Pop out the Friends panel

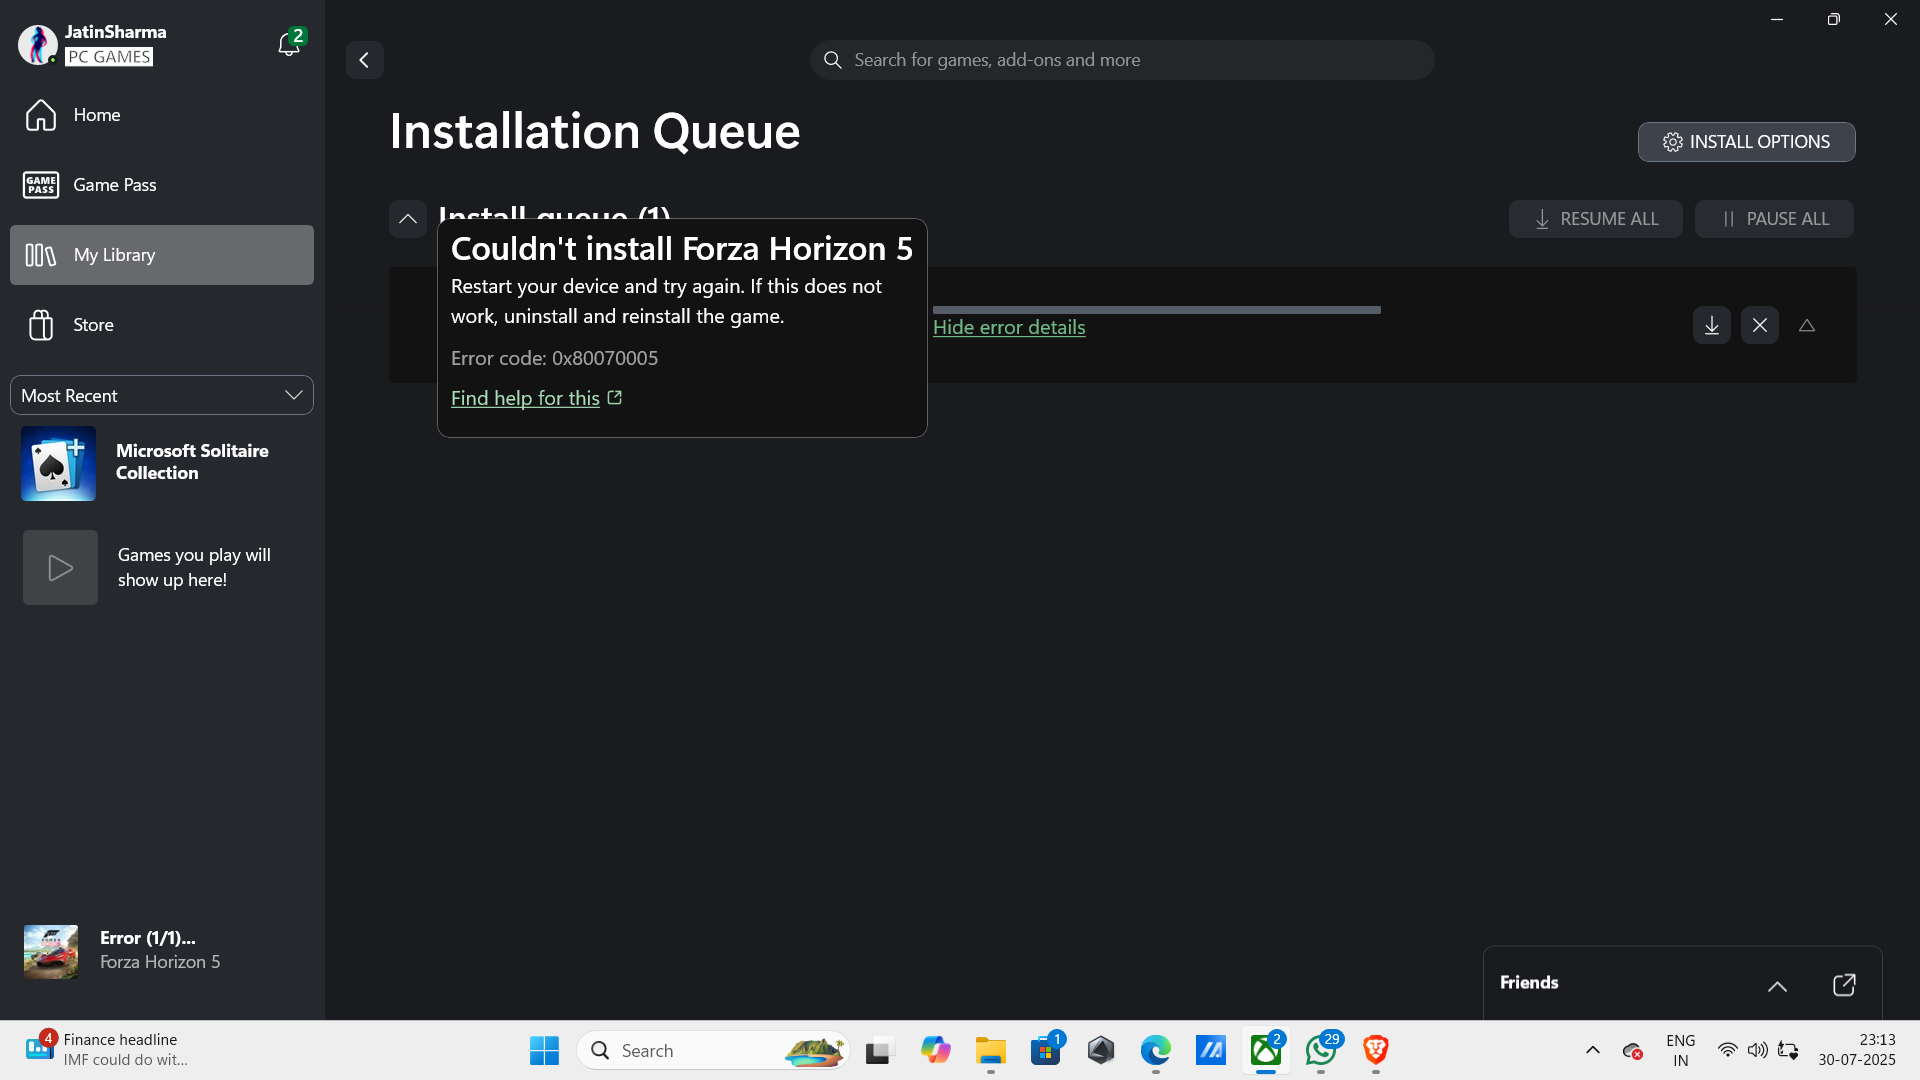coord(1843,985)
